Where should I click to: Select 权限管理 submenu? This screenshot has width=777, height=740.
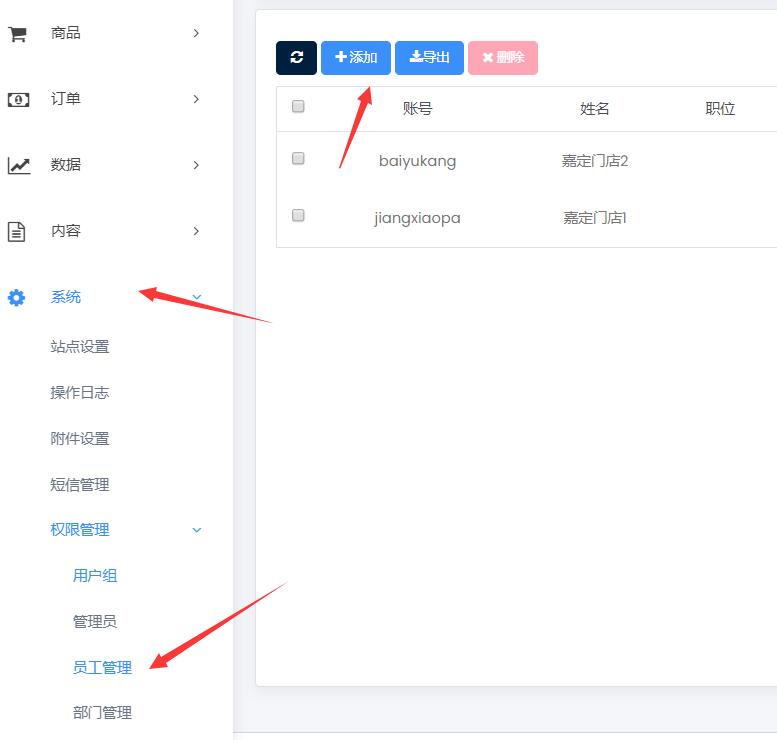80,529
